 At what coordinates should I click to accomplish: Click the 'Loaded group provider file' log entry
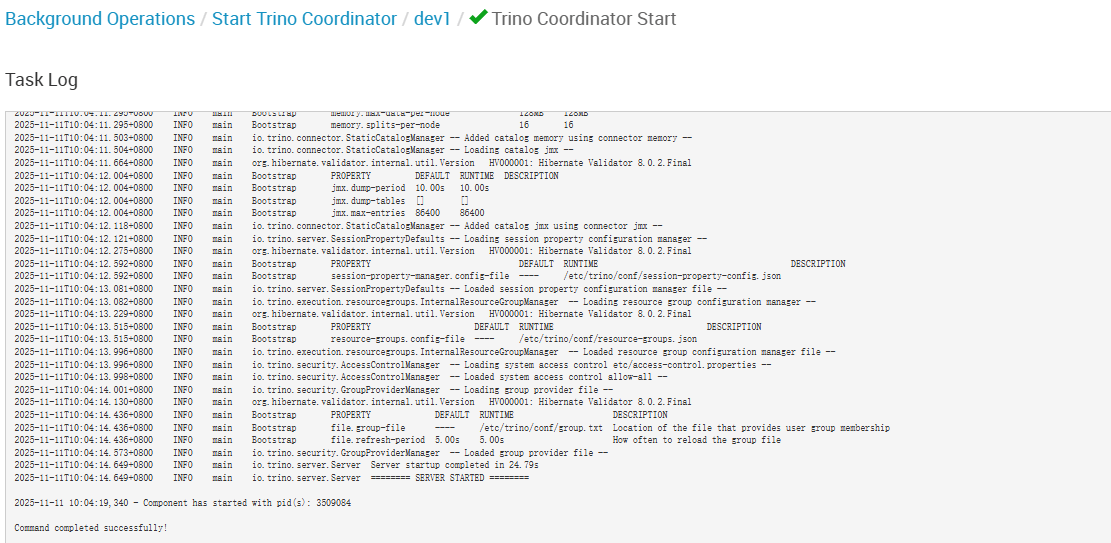click(528, 453)
